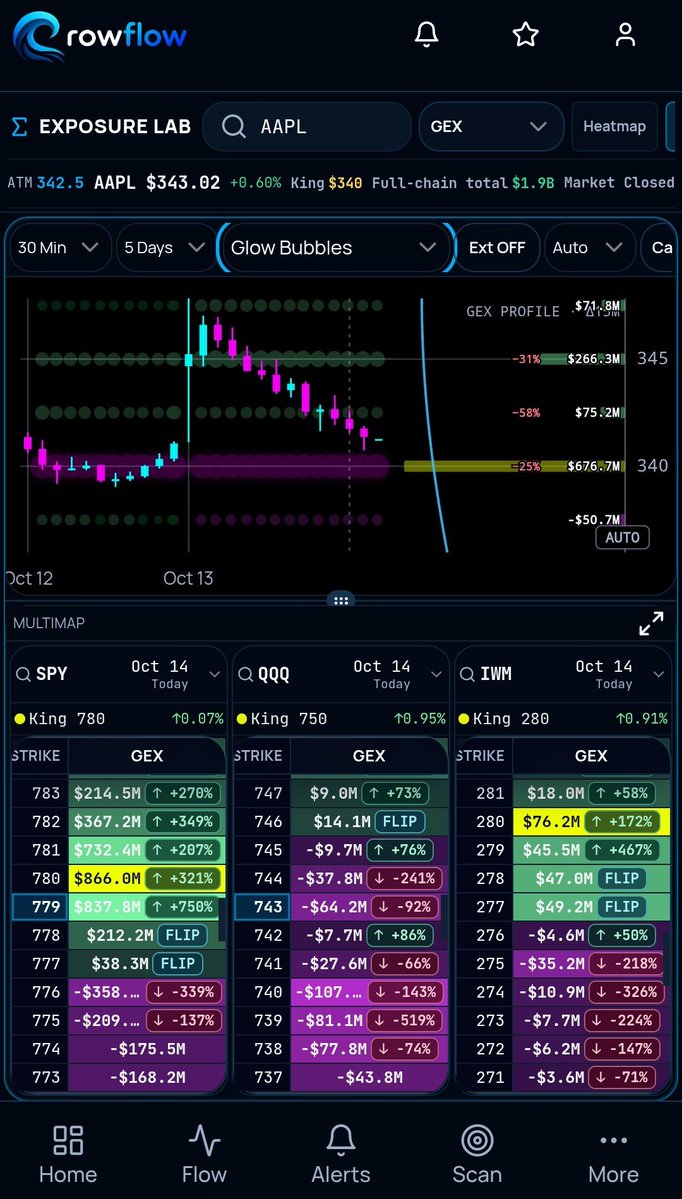Open the Alerts tab

click(x=341, y=1154)
